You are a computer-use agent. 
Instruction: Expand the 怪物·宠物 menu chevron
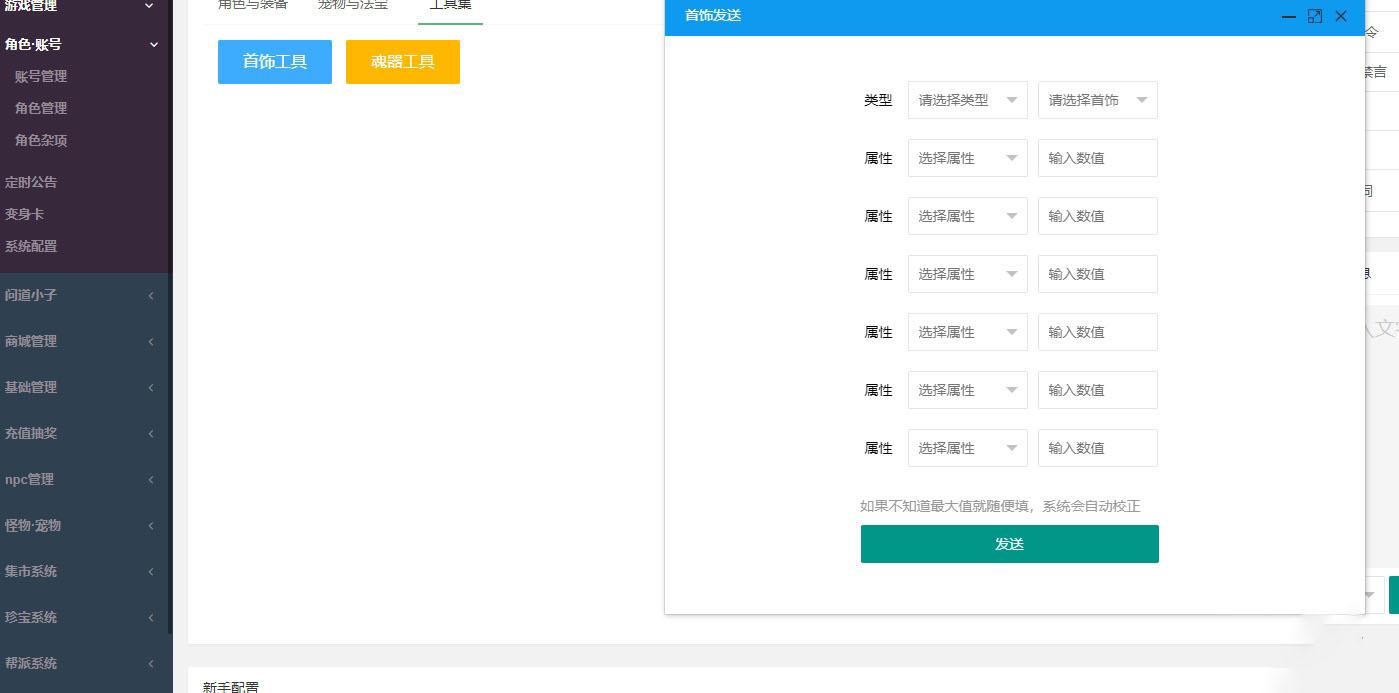(151, 526)
